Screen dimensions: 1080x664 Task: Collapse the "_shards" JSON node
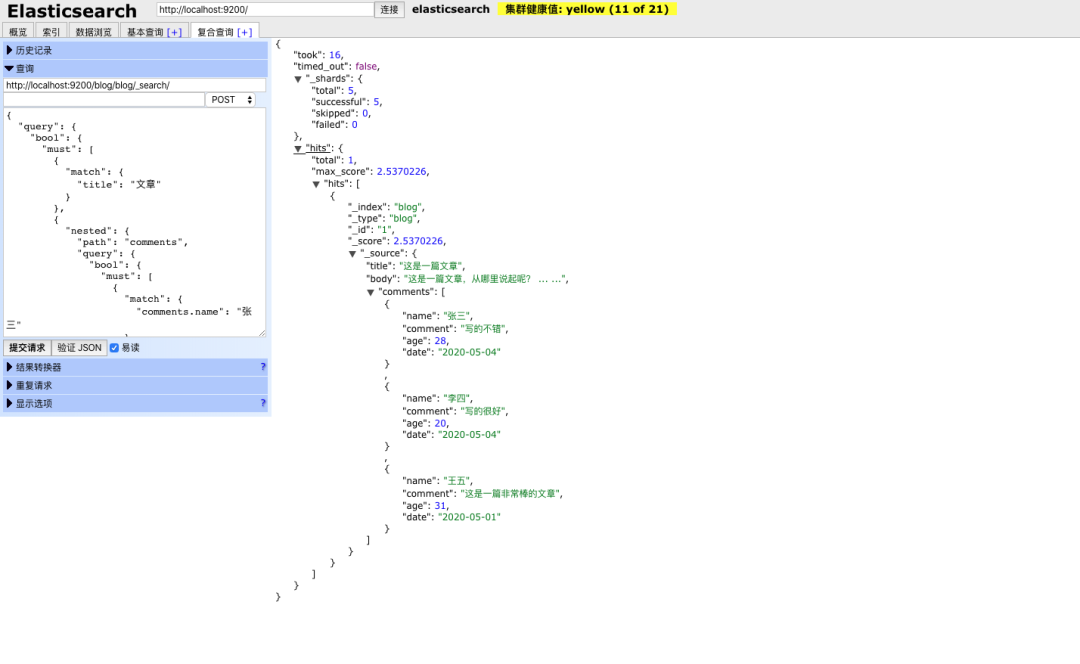pos(298,79)
